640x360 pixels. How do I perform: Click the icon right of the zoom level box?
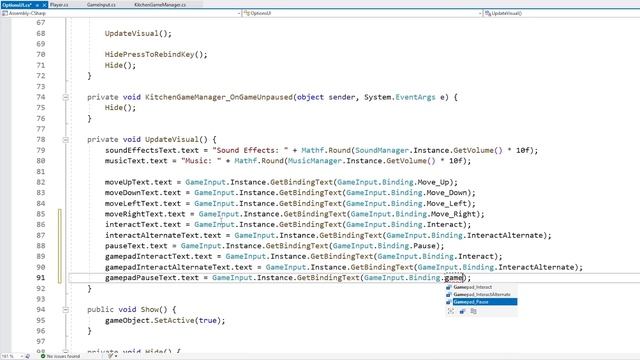click(28, 356)
